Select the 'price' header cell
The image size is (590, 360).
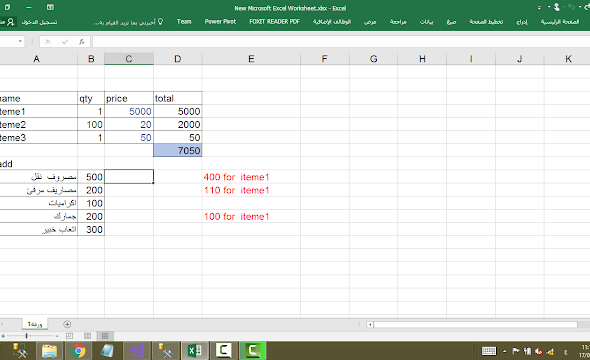(129, 99)
